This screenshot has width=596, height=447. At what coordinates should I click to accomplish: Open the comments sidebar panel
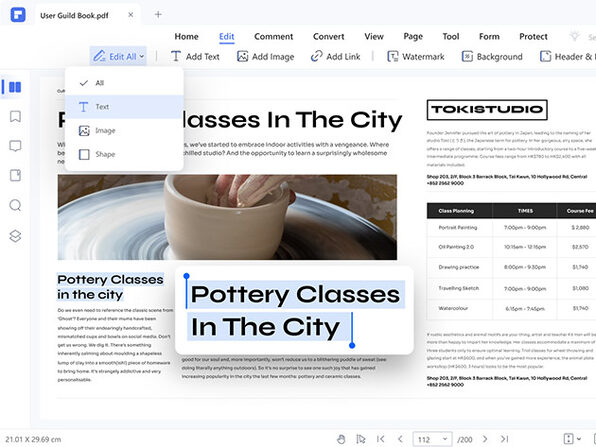pos(15,146)
